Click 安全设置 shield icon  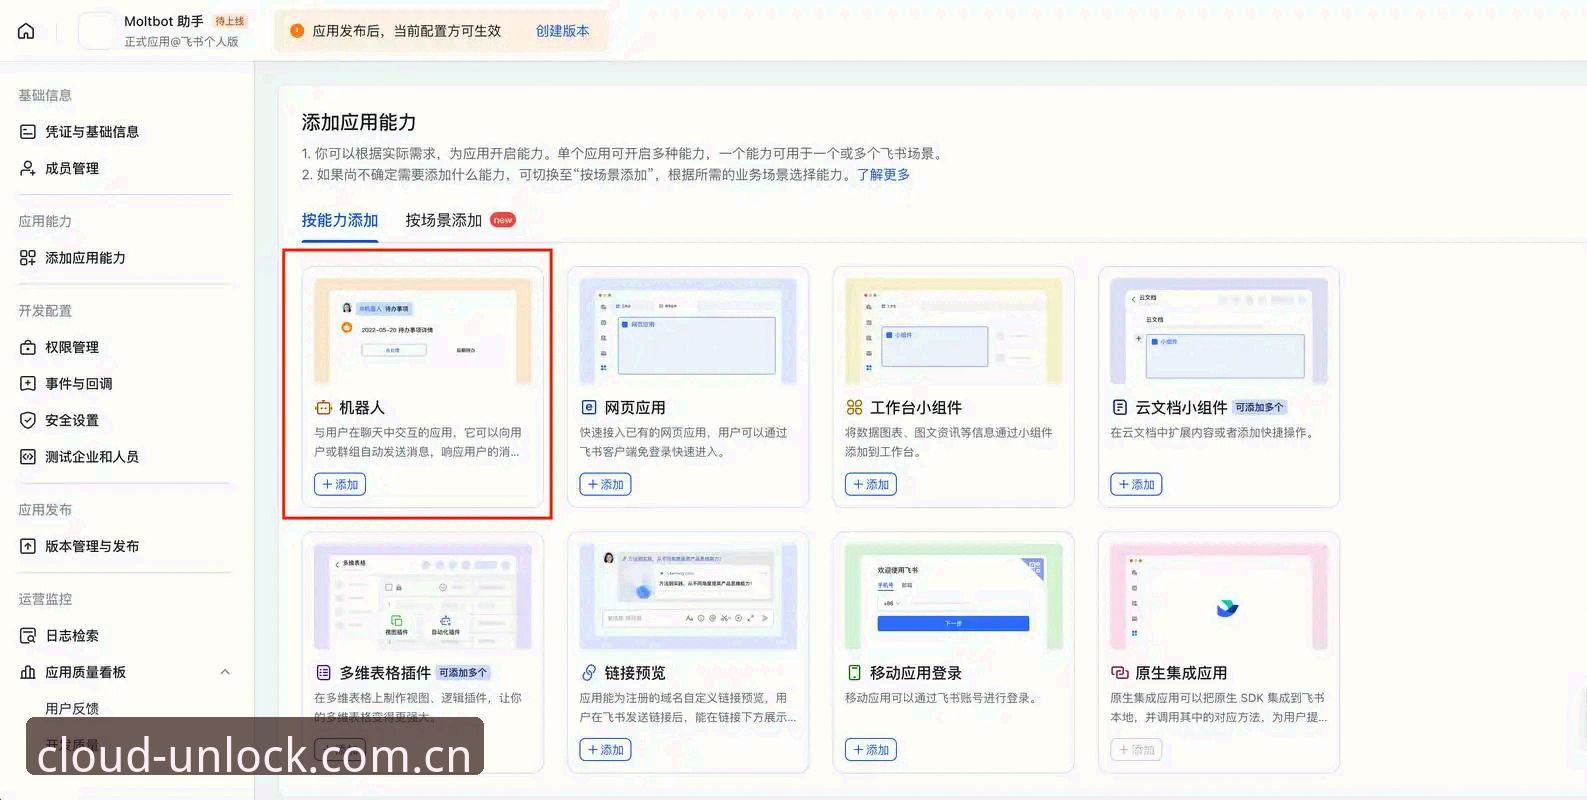pos(28,420)
